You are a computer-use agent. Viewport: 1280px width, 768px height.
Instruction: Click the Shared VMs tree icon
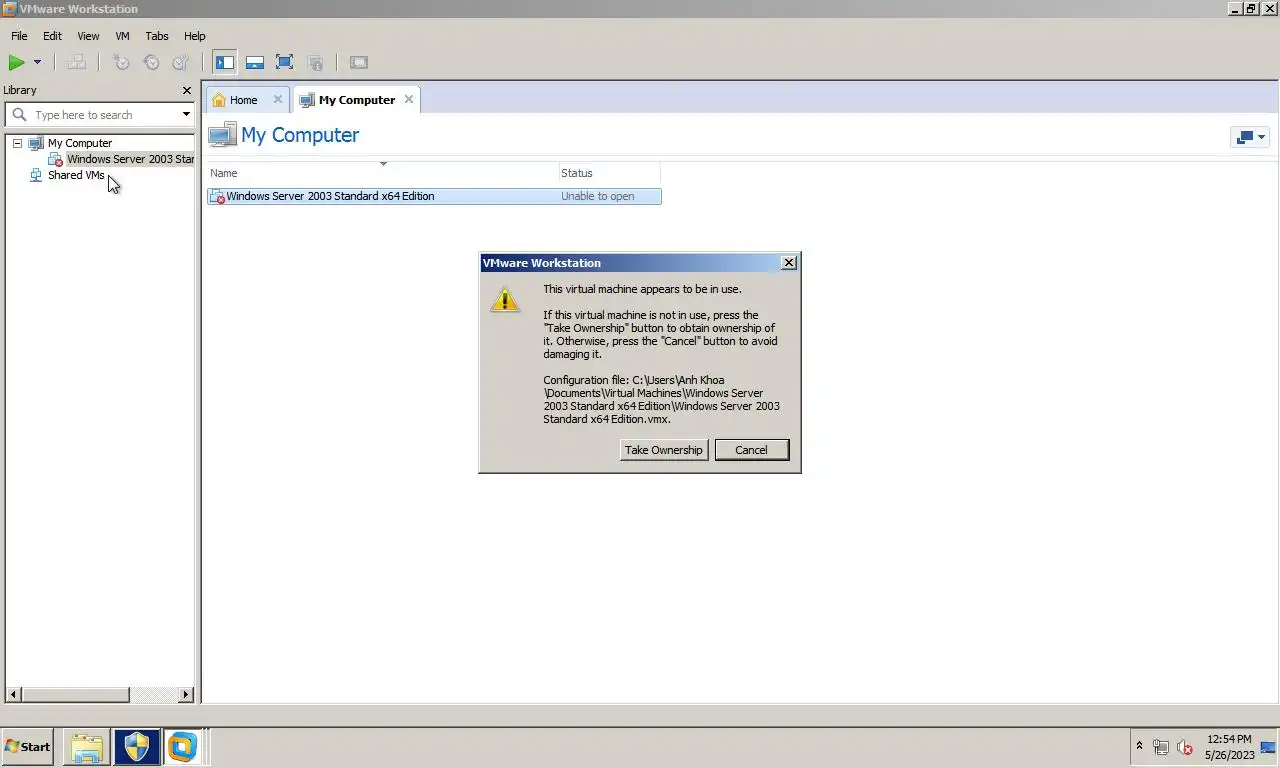point(36,175)
